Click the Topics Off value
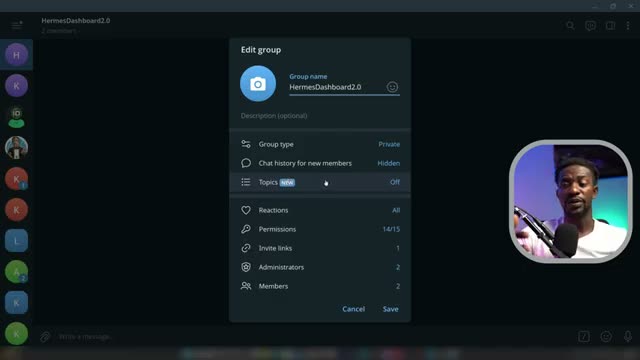This screenshot has width=640, height=360. click(x=395, y=182)
